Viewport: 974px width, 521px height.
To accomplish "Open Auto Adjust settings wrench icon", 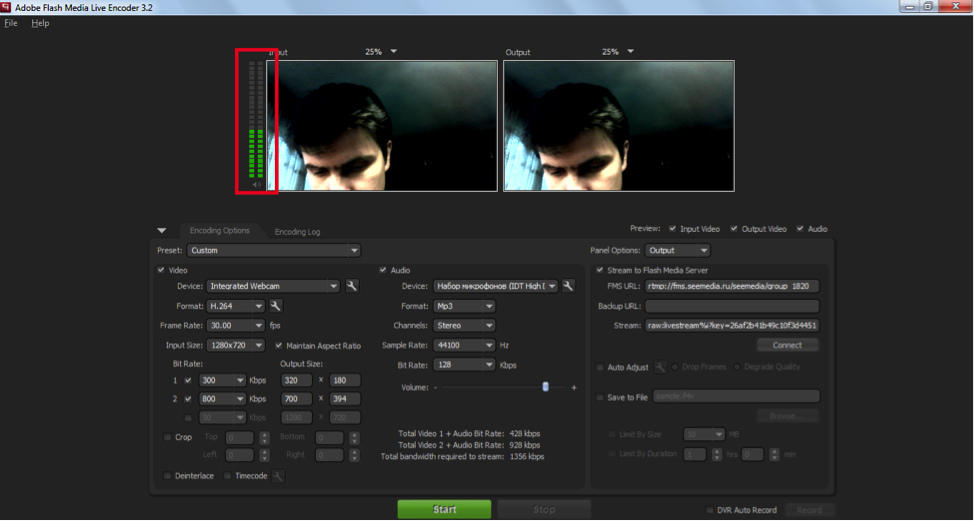I will pos(660,367).
